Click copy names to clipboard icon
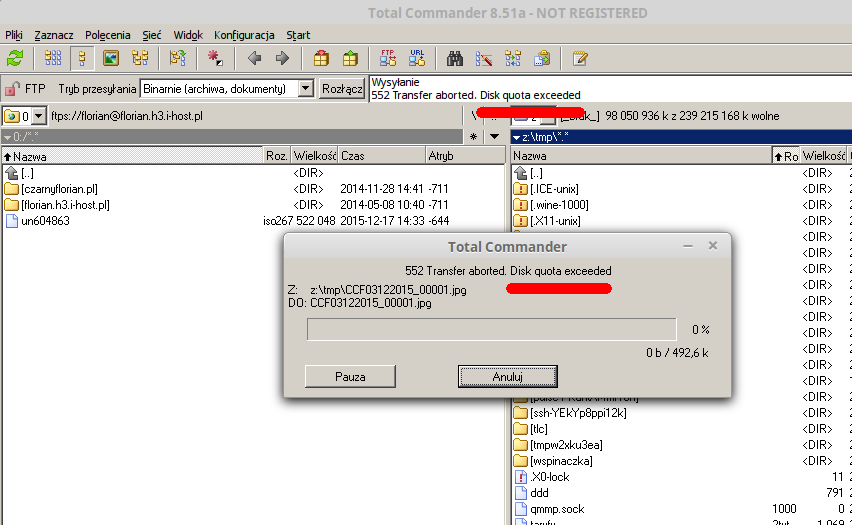This screenshot has width=852, height=525. tap(542, 58)
